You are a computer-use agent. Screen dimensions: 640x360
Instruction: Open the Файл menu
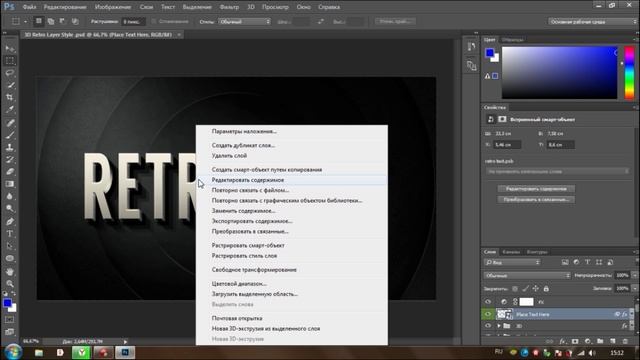tap(29, 7)
